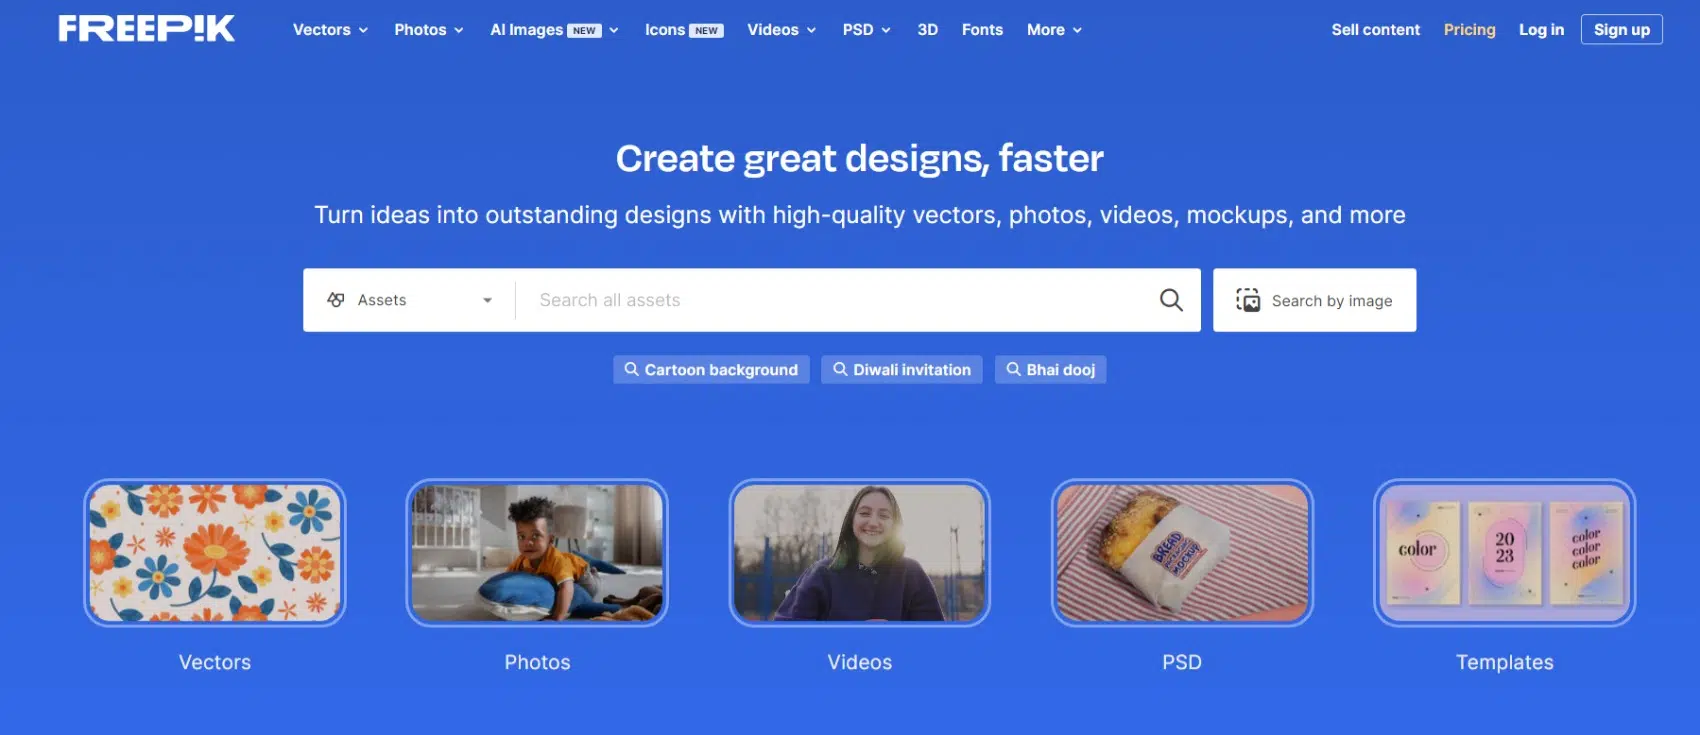
Task: Select the Bhai dooj suggestion
Action: point(1051,370)
